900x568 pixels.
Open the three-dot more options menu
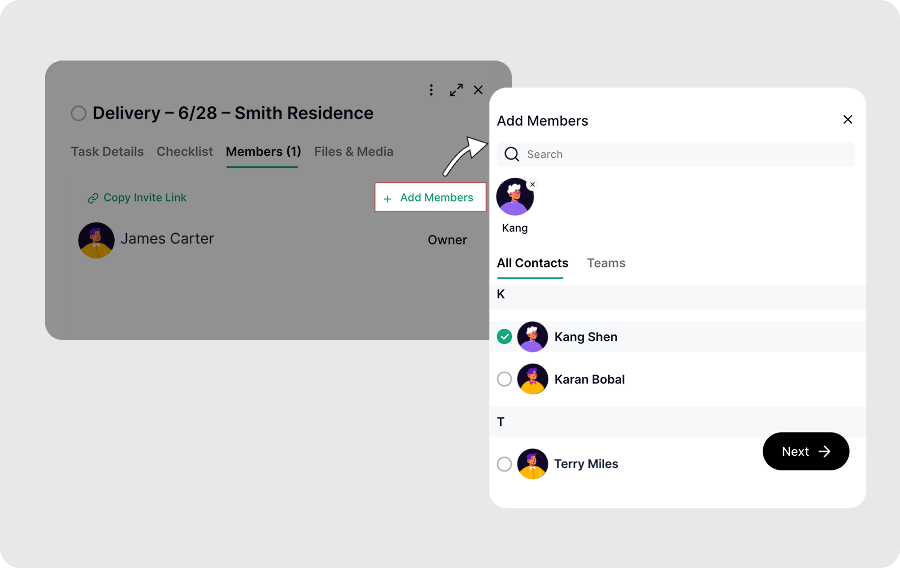(x=431, y=90)
